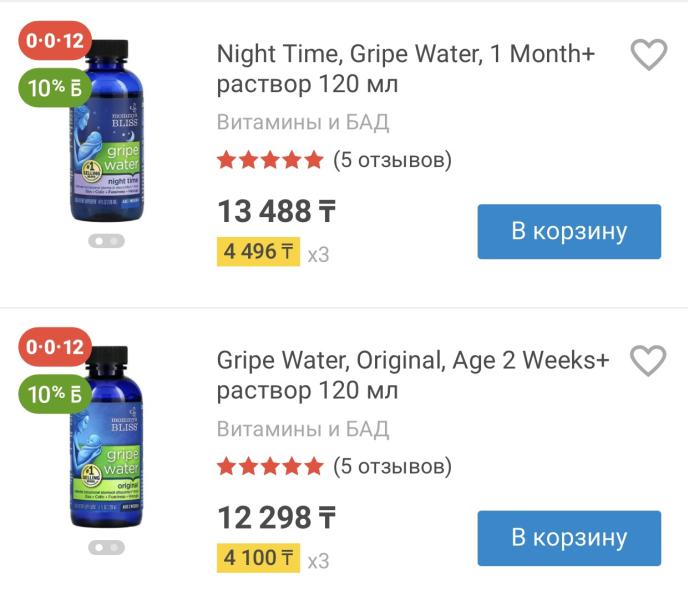
Task: Click the star rating of Night Time Gripe Water
Action: pos(270,160)
